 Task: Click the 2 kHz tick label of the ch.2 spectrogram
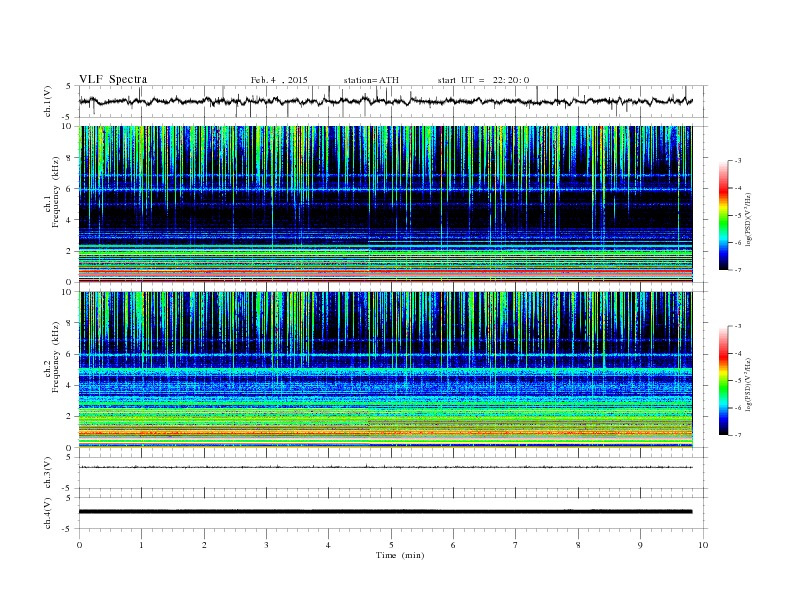70,417
